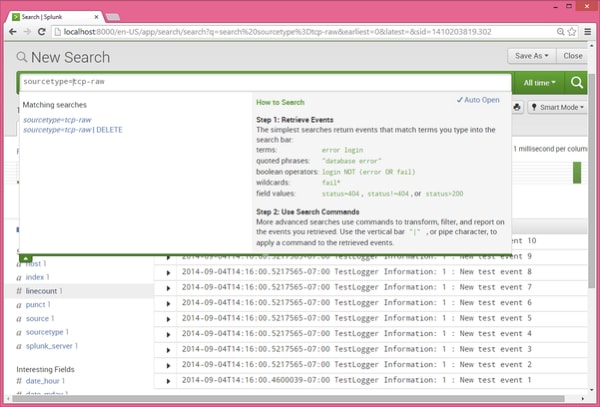Collapse search assistant with green arrow tab
This screenshot has height=407, width=600.
[x=26, y=258]
